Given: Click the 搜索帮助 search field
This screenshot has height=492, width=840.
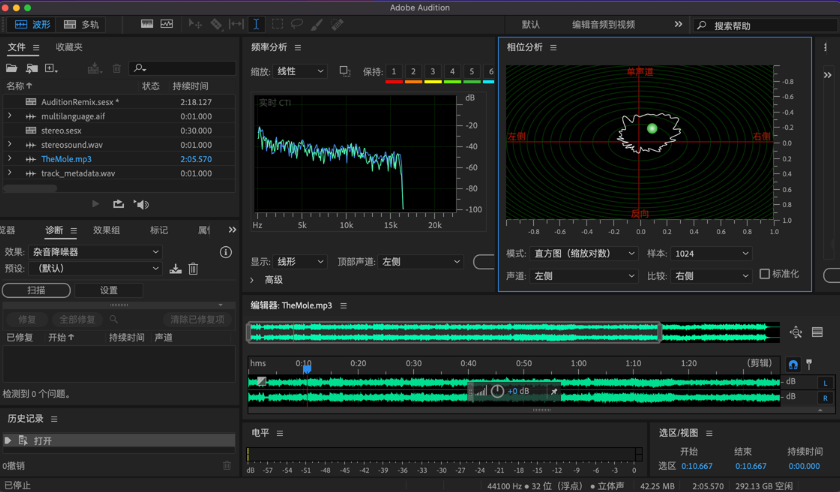Looking at the screenshot, I should coord(766,26).
